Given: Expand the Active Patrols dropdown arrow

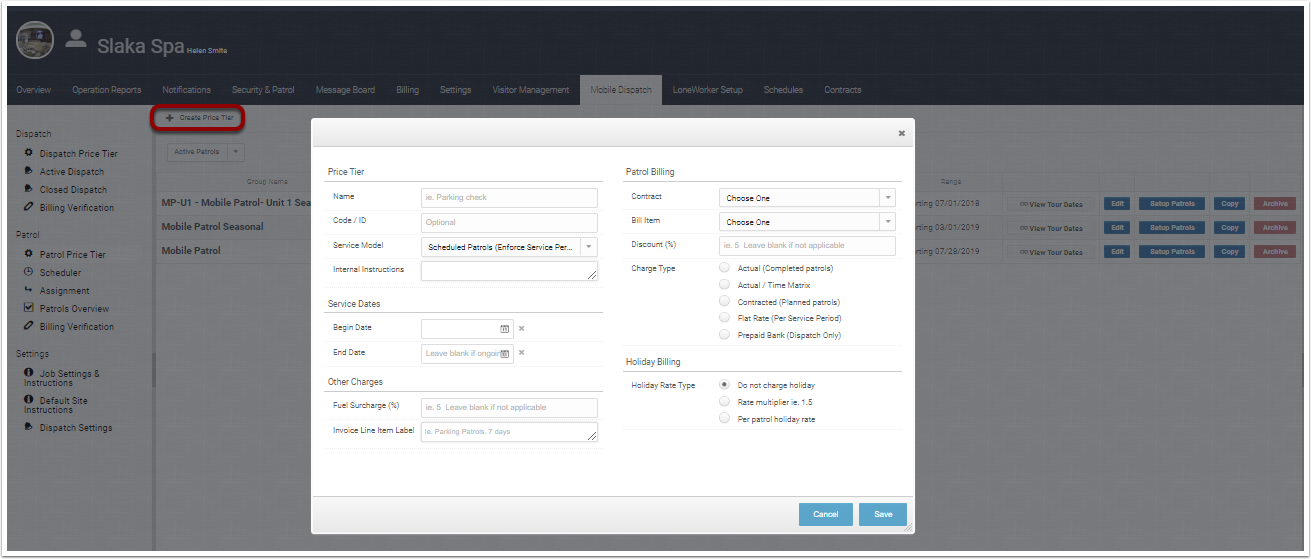Looking at the screenshot, I should [236, 152].
